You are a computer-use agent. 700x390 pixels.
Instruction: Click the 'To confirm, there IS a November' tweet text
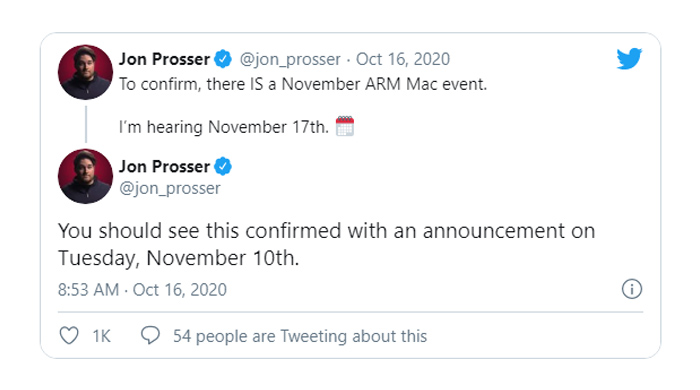pos(303,84)
